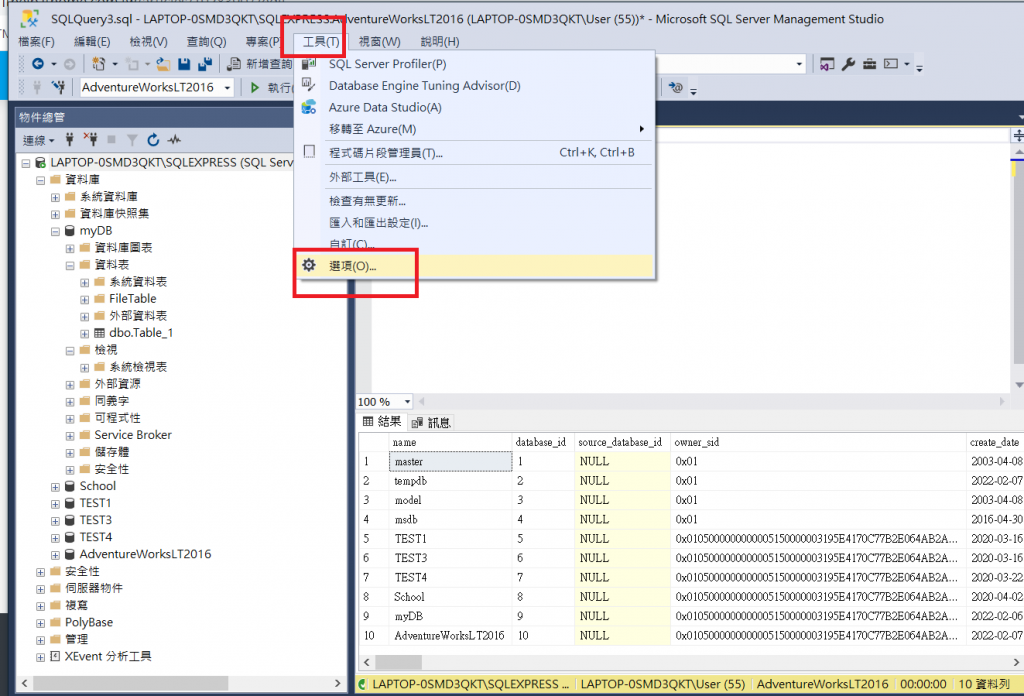Viewport: 1024px width, 696px height.
Task: Click the Save disk icon in toolbar
Action: click(x=184, y=64)
